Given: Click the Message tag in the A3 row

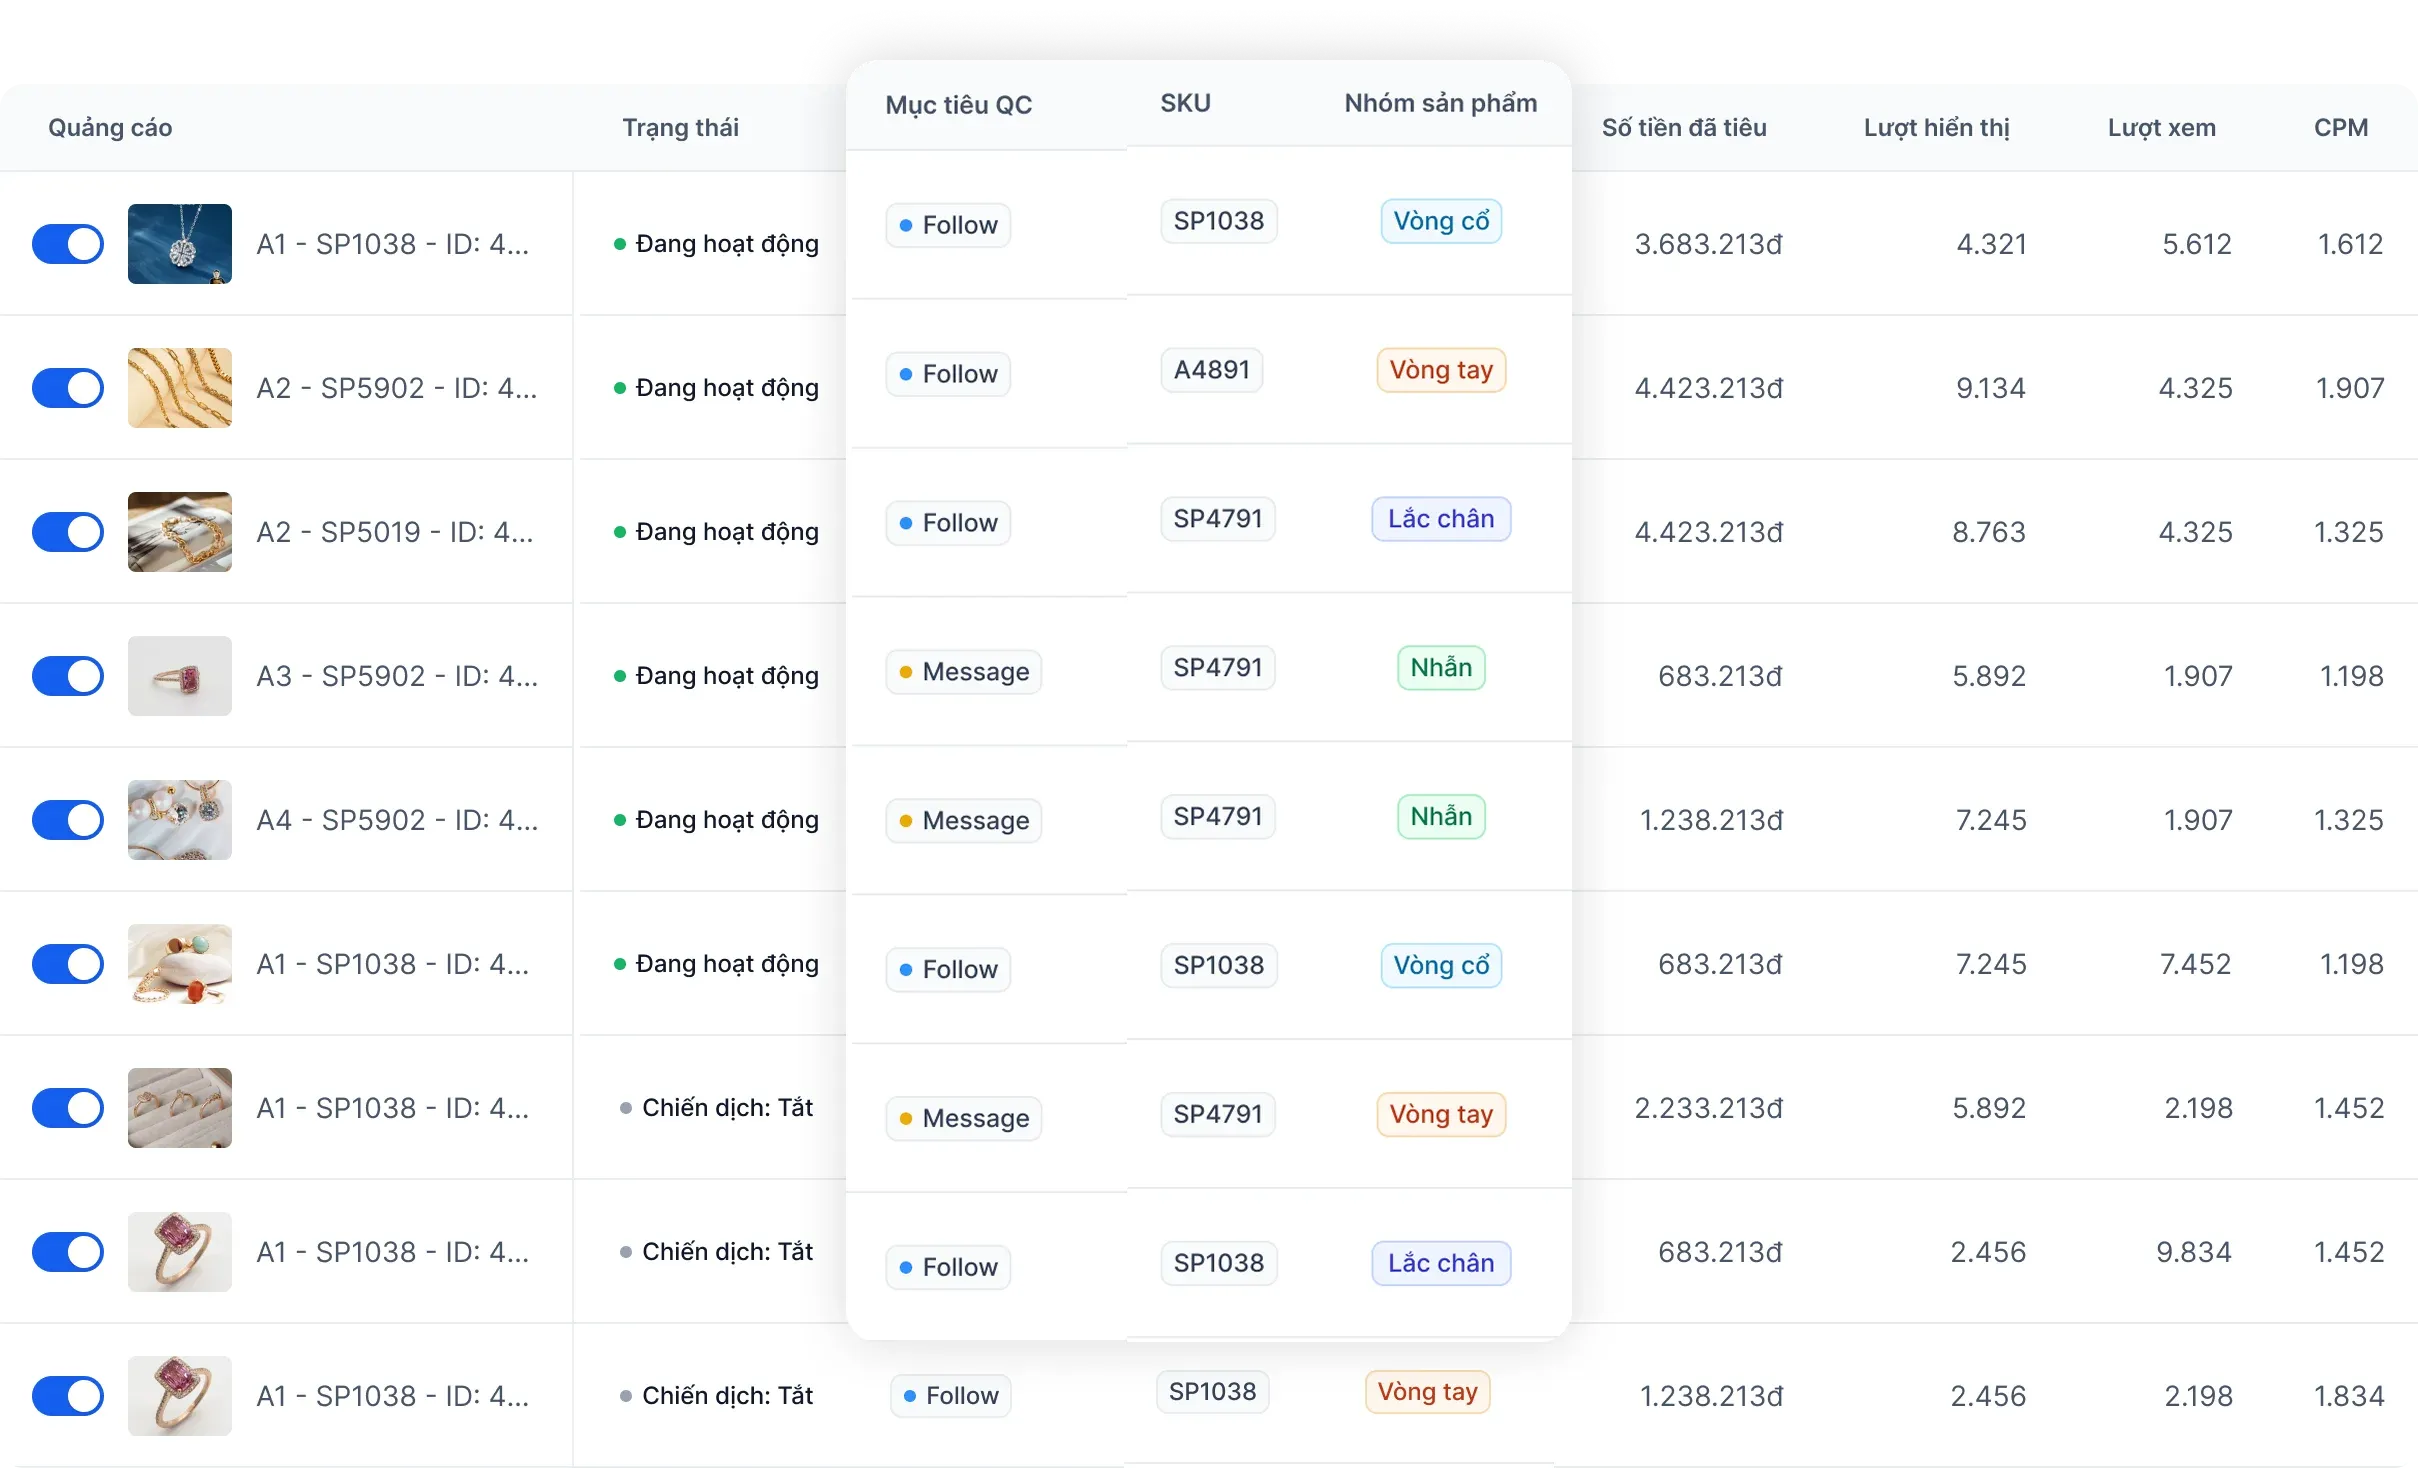Looking at the screenshot, I should click(963, 672).
